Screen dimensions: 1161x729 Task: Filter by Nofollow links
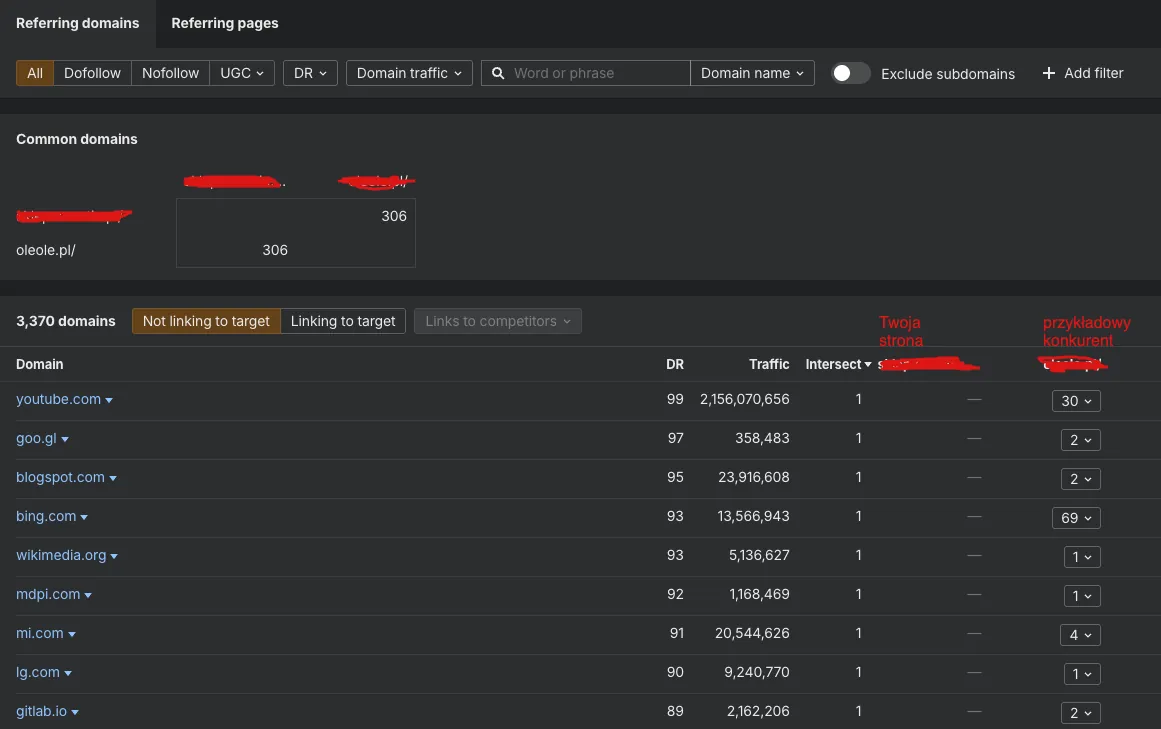click(x=170, y=73)
